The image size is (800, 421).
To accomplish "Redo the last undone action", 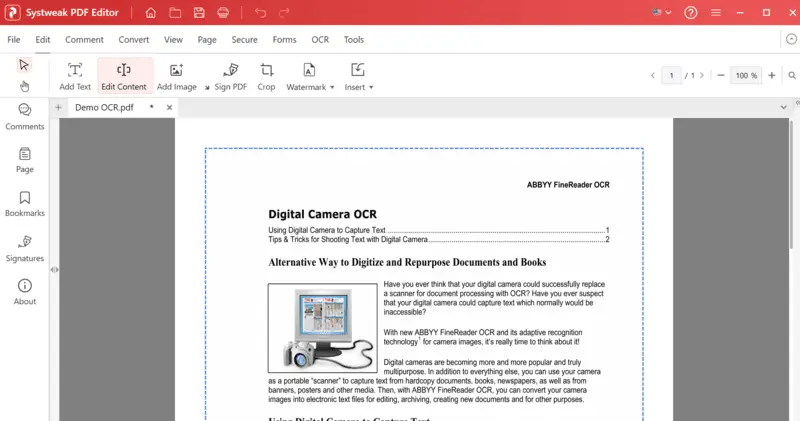I will click(x=284, y=13).
